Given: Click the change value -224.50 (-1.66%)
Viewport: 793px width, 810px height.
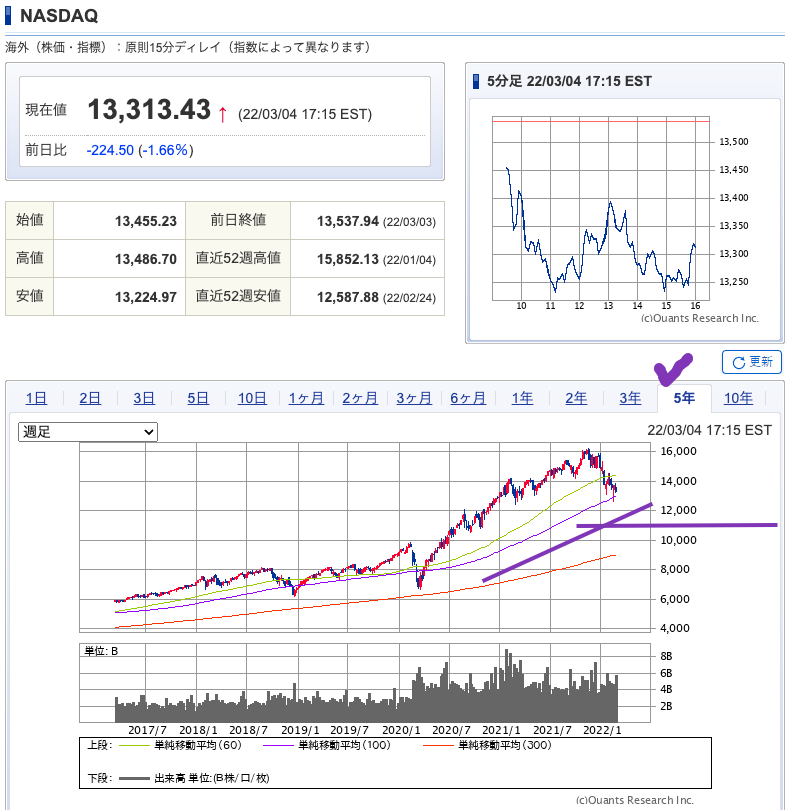Looking at the screenshot, I should click(x=140, y=150).
